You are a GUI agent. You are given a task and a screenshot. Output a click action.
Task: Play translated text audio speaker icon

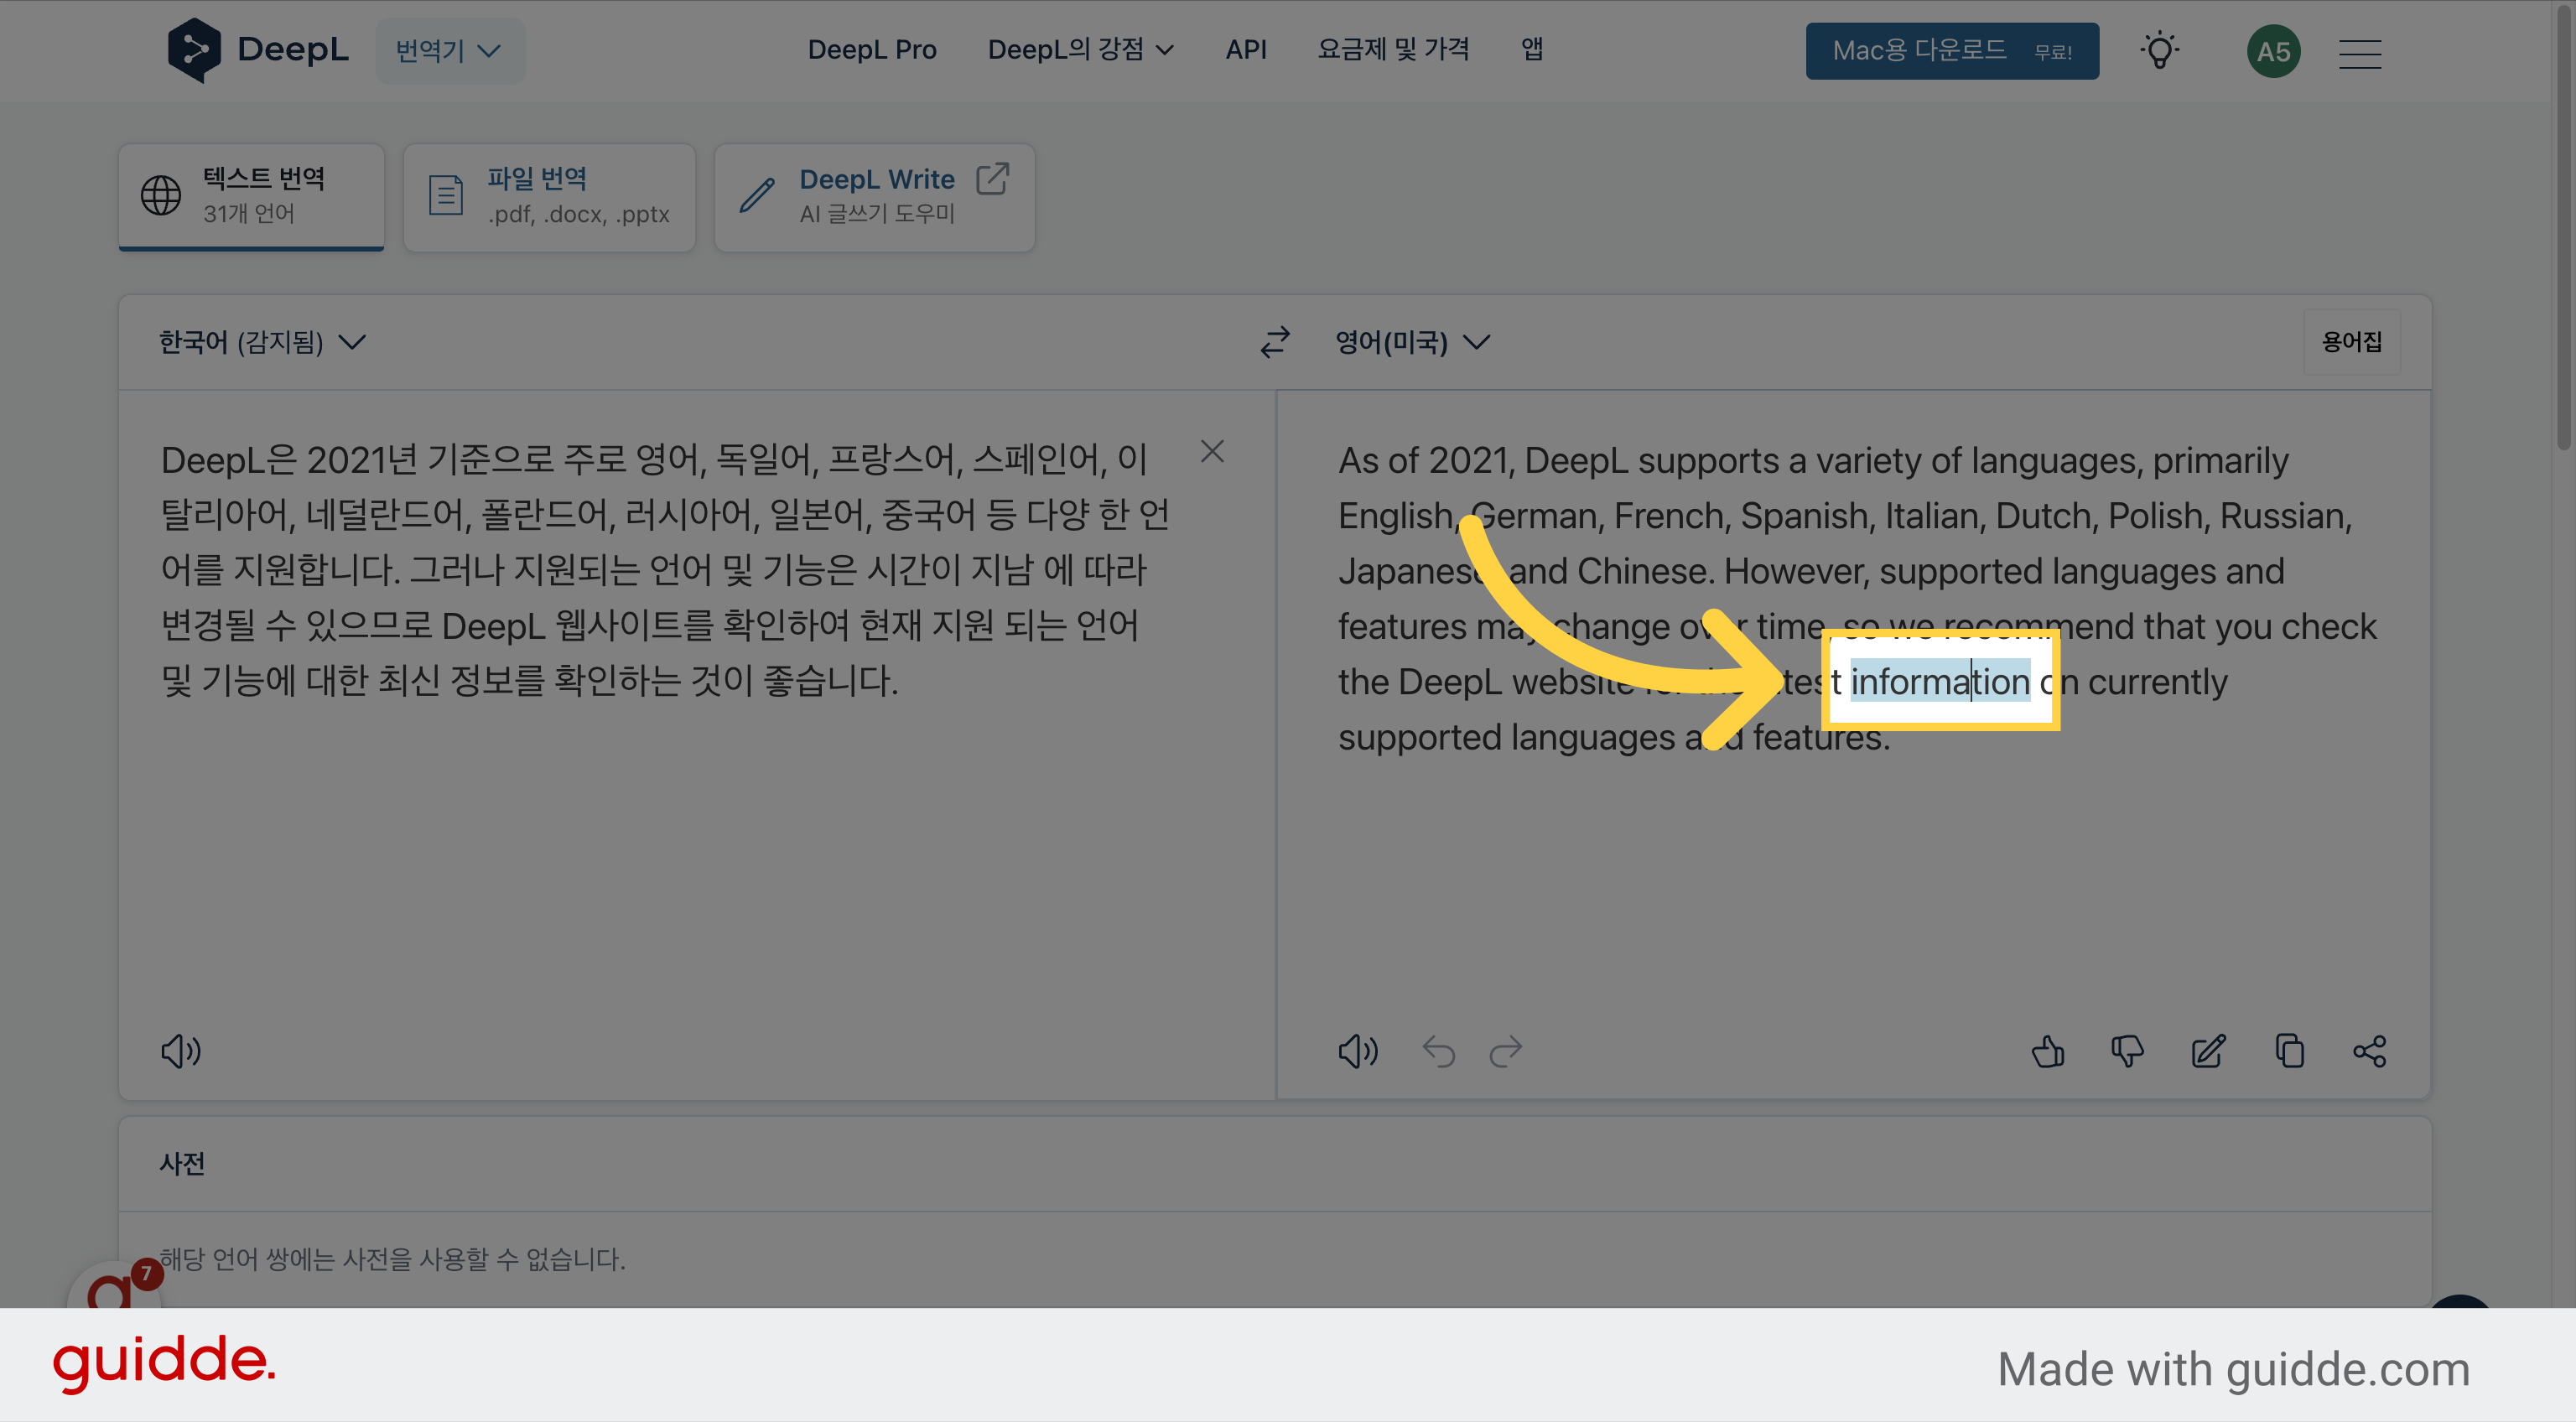click(1358, 1051)
